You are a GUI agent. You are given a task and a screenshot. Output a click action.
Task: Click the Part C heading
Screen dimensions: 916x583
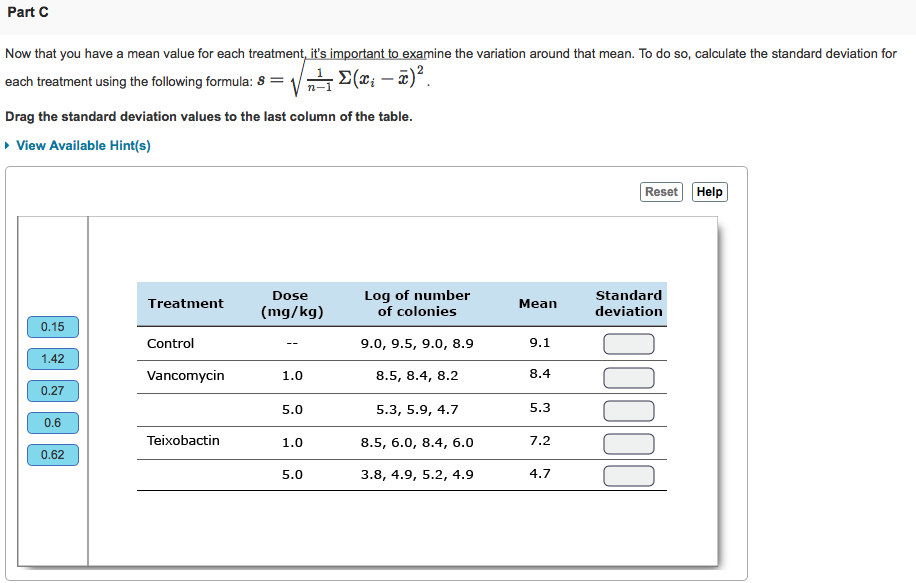(27, 12)
